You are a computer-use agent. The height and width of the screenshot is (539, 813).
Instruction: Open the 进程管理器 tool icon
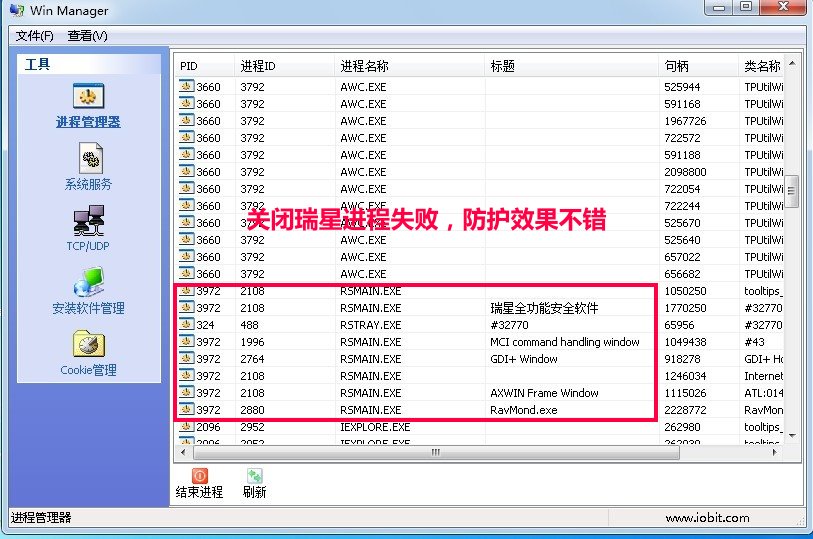(x=88, y=96)
